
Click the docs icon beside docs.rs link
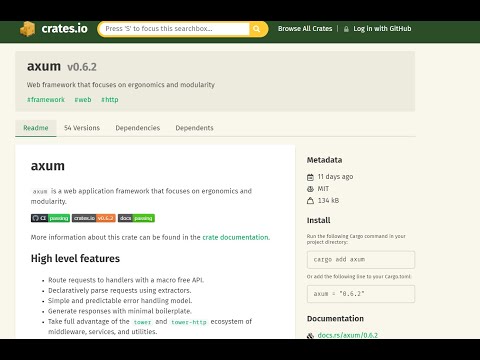pyautogui.click(x=310, y=335)
